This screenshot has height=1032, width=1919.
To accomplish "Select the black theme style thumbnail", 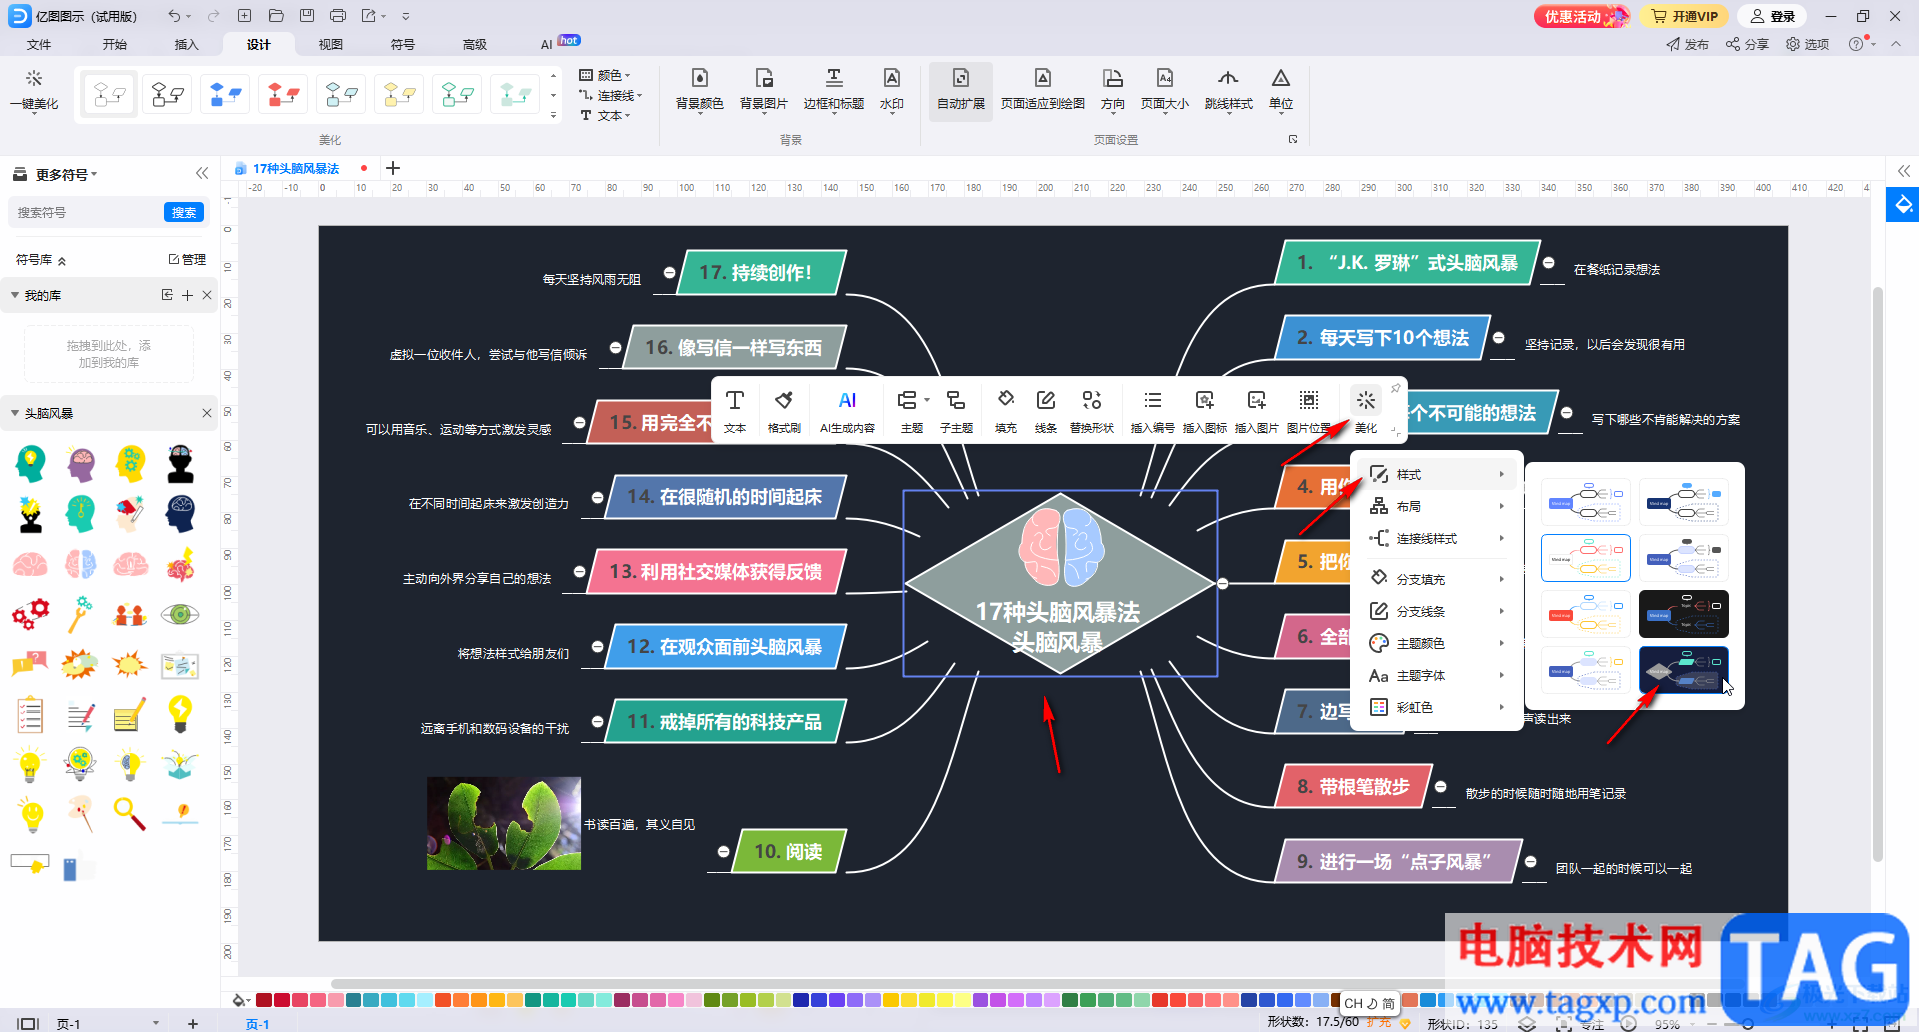I will tap(1684, 614).
